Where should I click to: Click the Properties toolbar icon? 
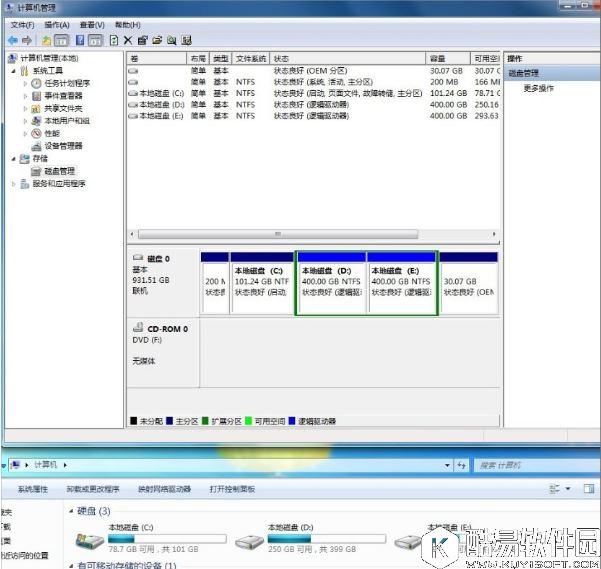point(143,40)
